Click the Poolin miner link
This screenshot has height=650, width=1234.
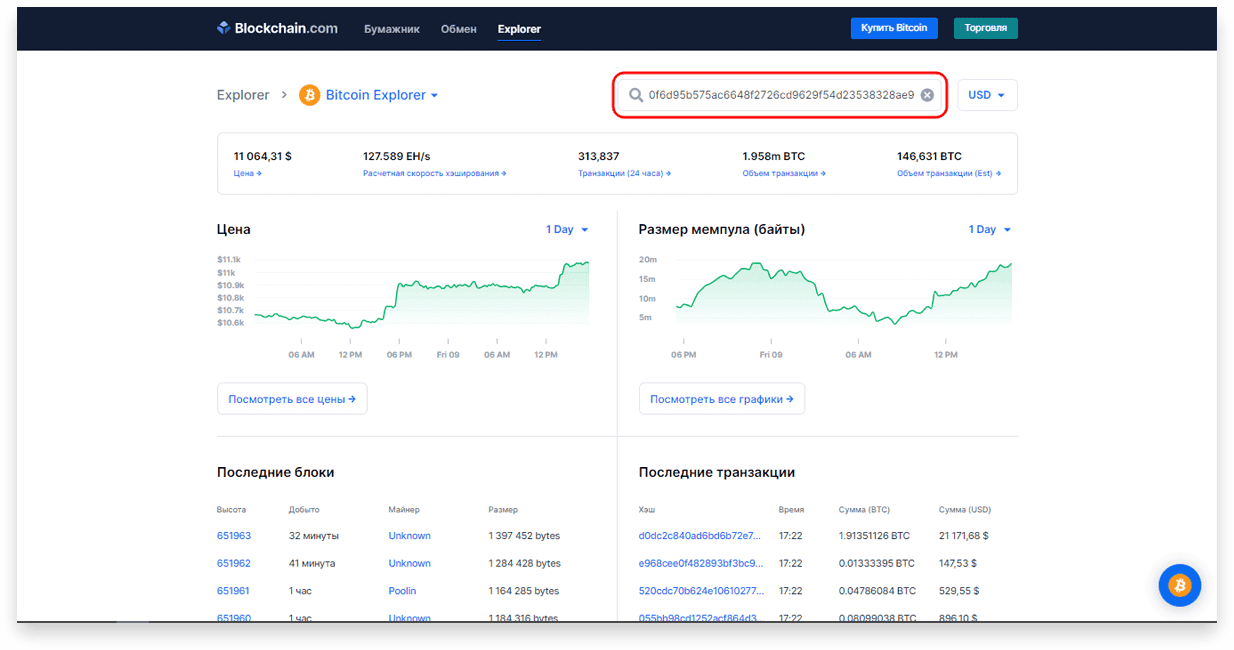[x=402, y=591]
